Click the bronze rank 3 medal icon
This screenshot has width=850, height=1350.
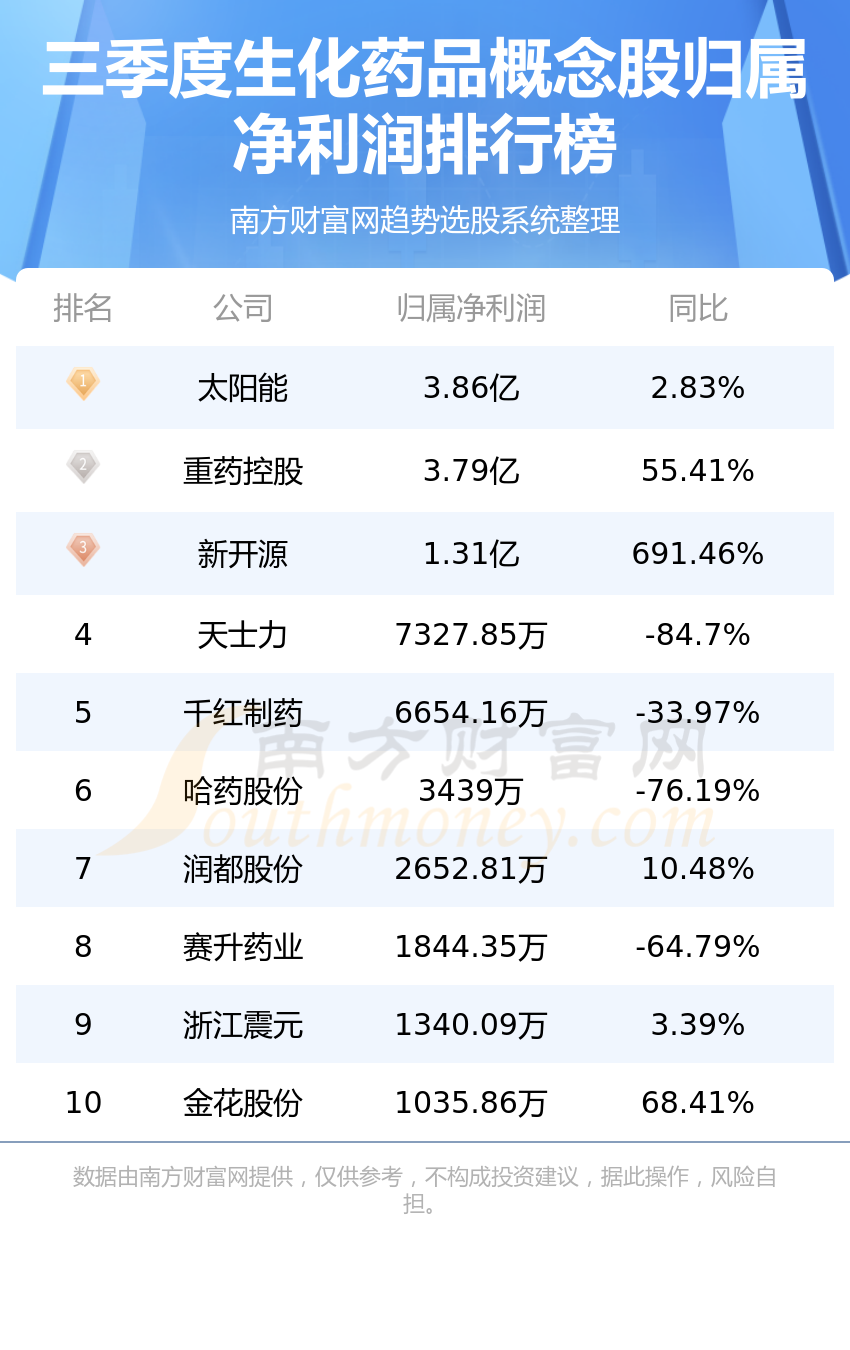coord(83,550)
